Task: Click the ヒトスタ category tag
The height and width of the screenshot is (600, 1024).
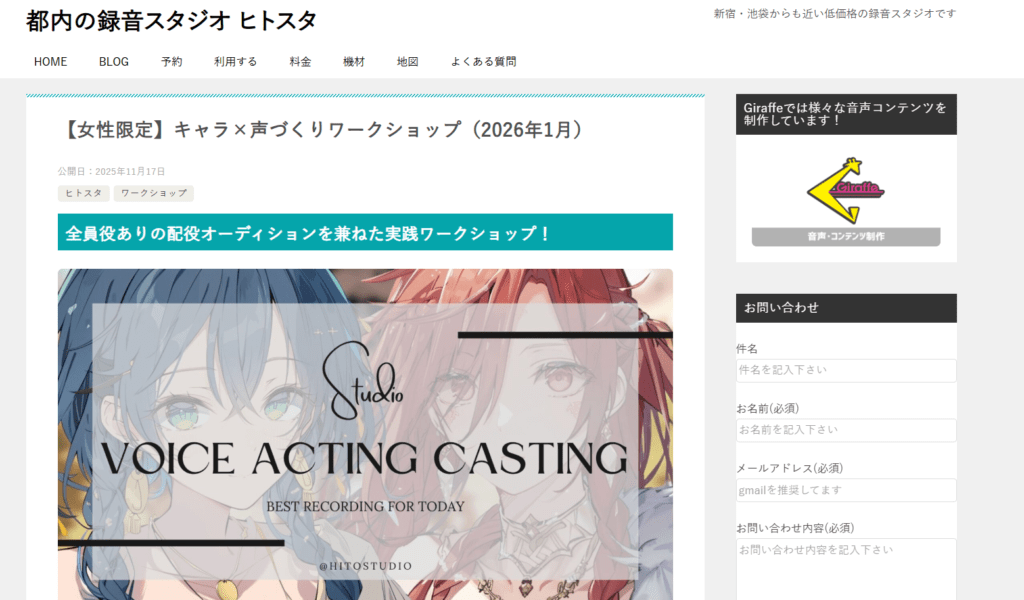Action: click(84, 193)
